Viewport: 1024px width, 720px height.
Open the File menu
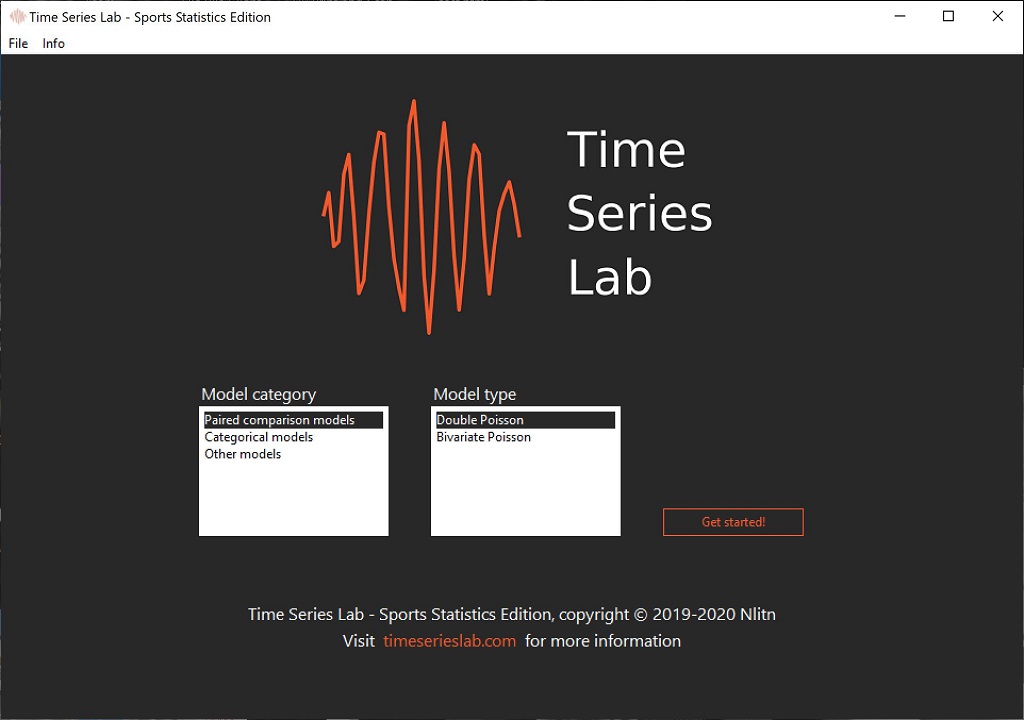pyautogui.click(x=18, y=43)
